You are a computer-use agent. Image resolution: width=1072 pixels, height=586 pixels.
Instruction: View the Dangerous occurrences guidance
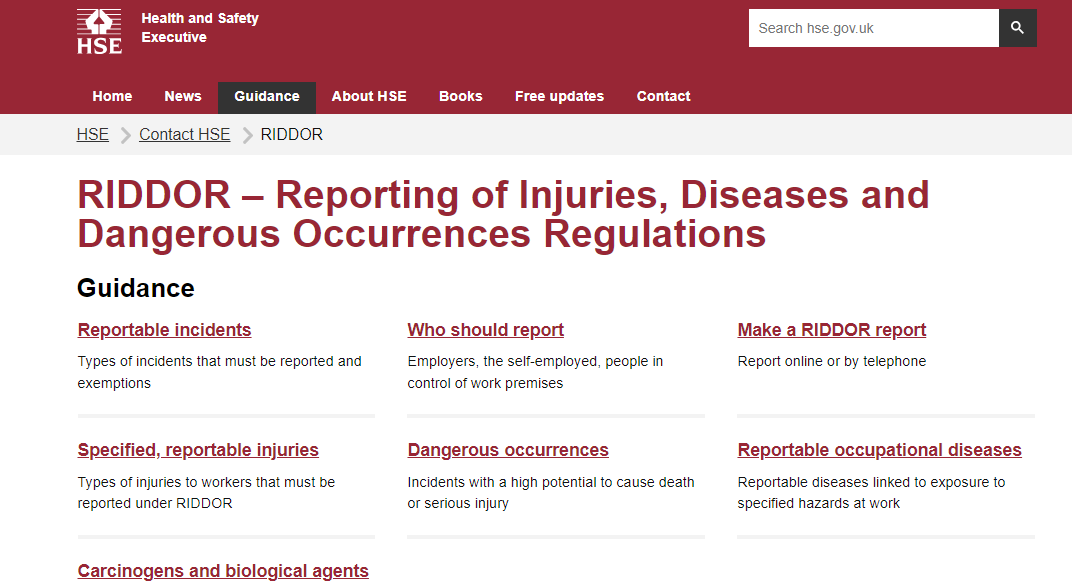pos(508,450)
